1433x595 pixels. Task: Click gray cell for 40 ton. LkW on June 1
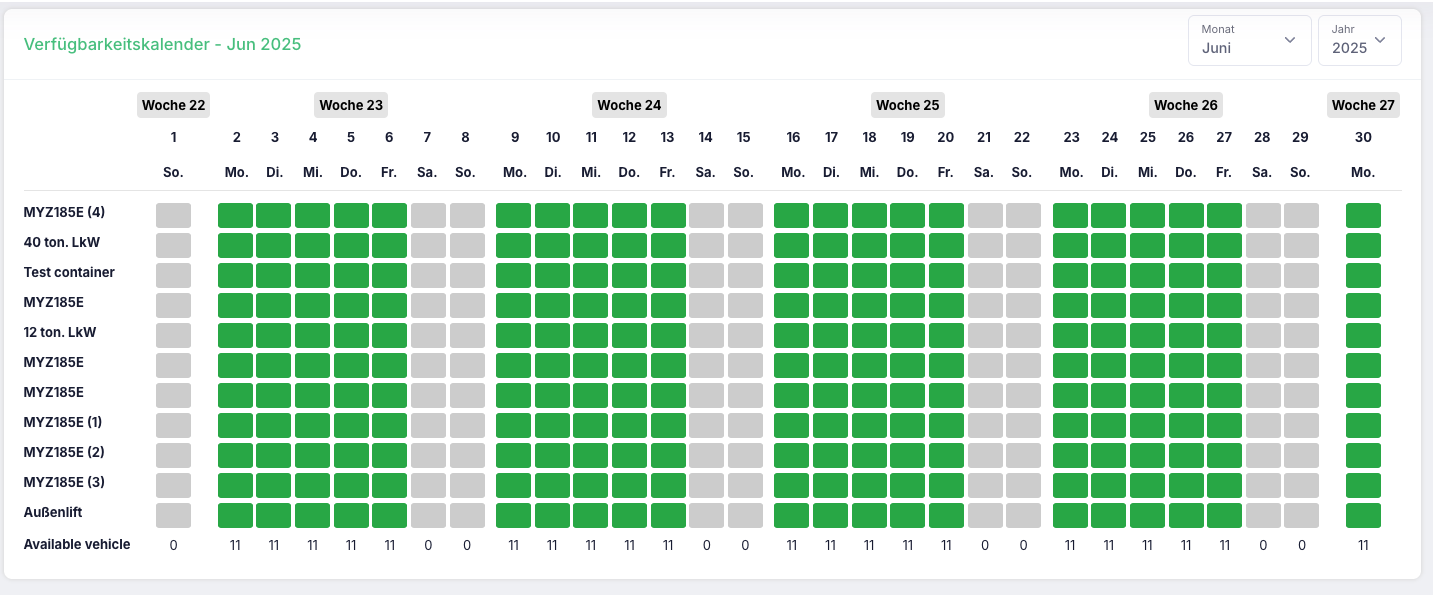point(173,245)
